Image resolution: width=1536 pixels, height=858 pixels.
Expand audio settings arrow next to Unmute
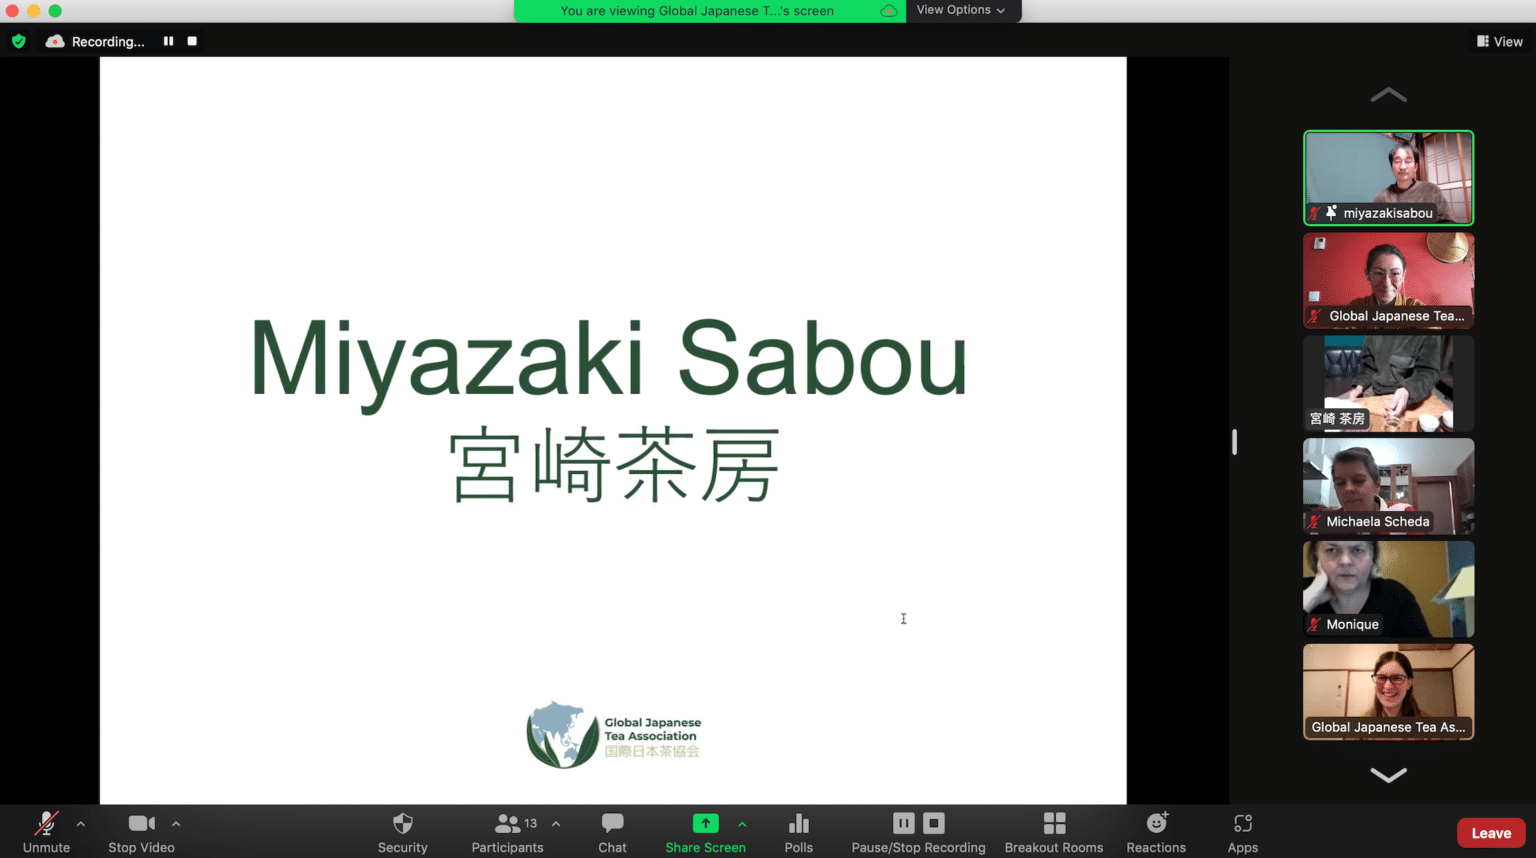point(81,824)
